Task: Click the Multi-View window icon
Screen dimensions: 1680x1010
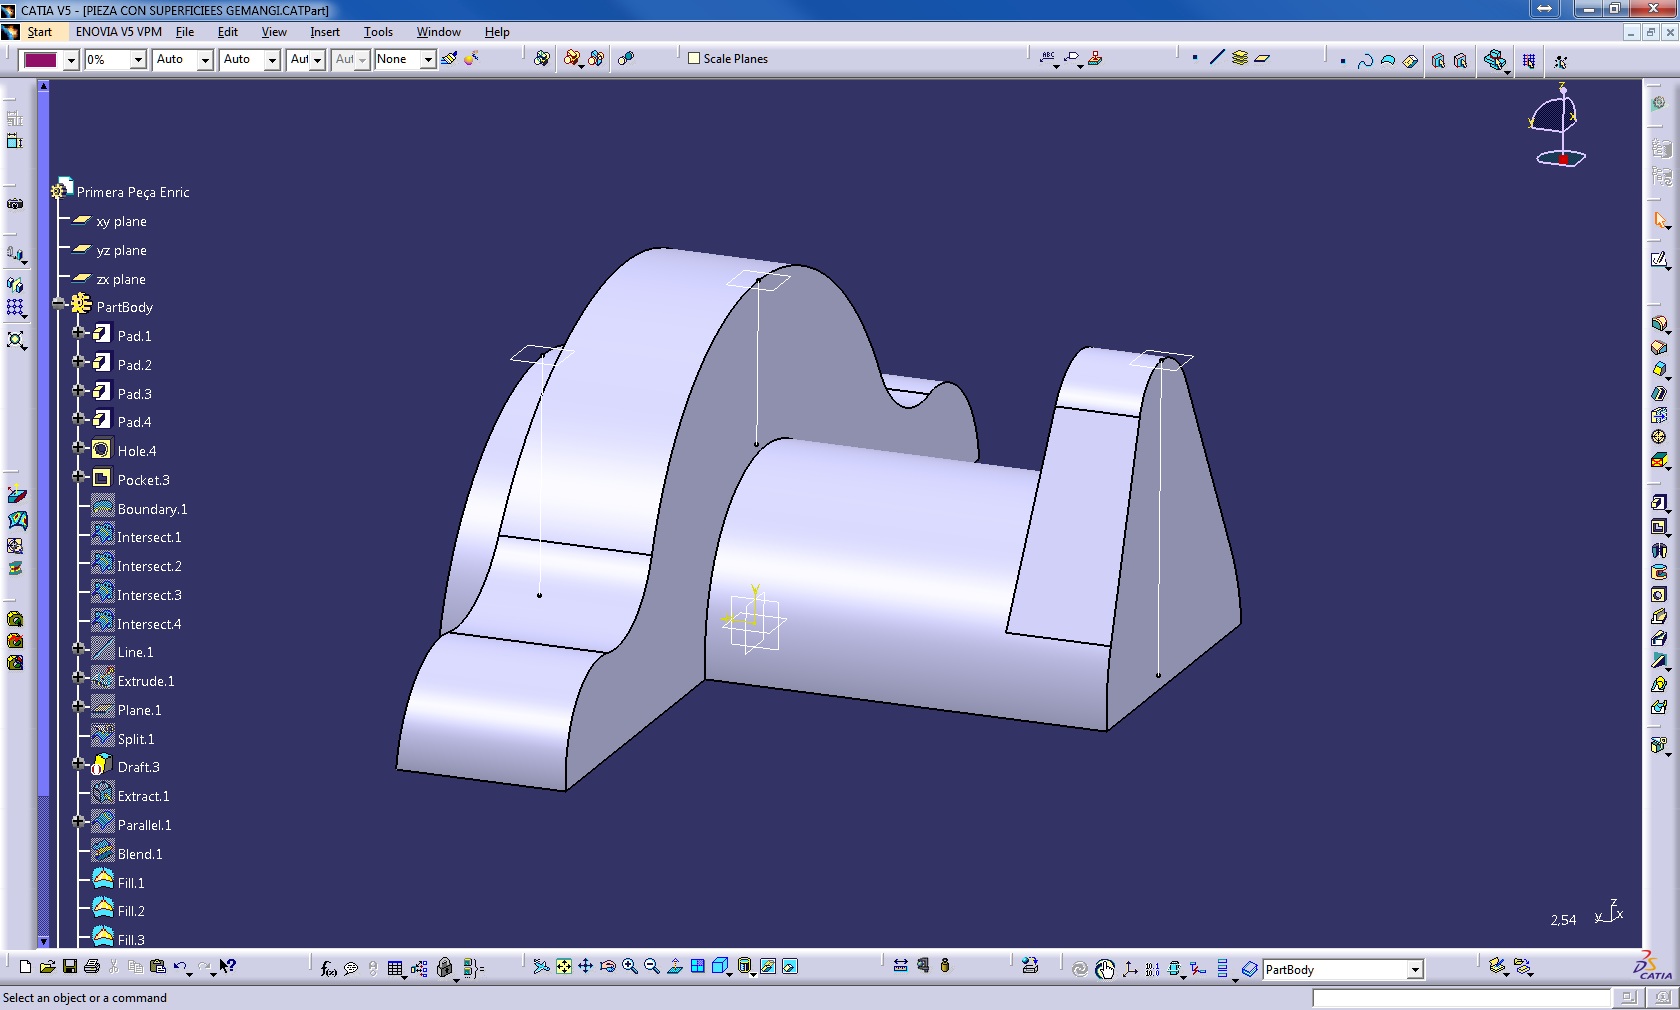Action: pyautogui.click(x=697, y=966)
